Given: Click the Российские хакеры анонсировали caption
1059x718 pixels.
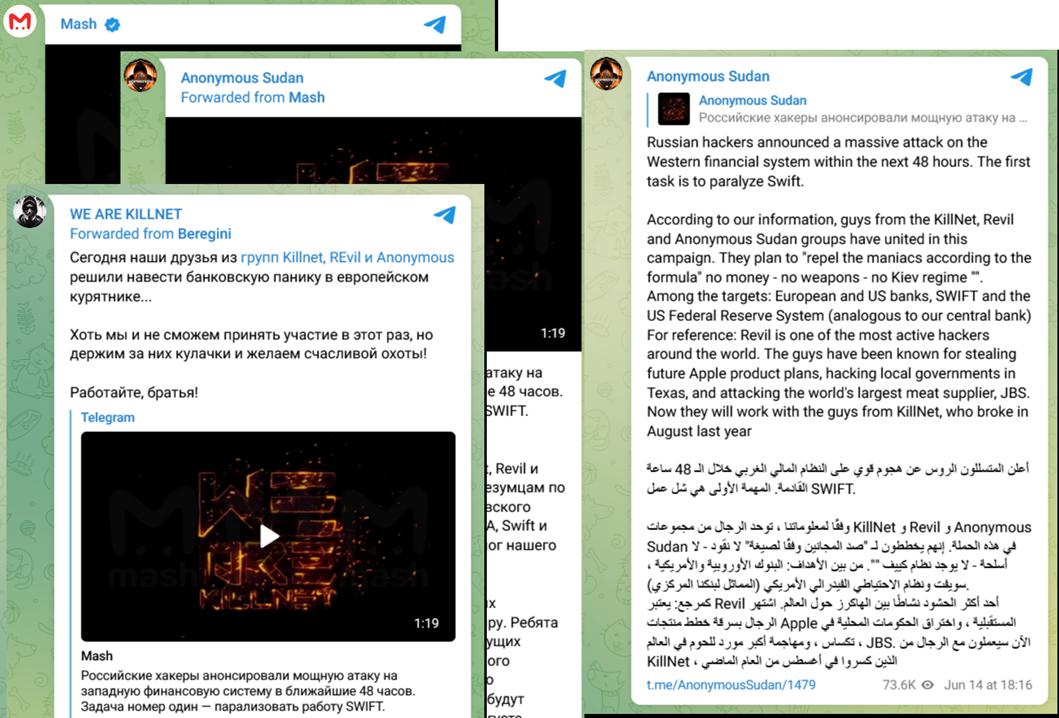Looking at the screenshot, I should [x=249, y=691].
